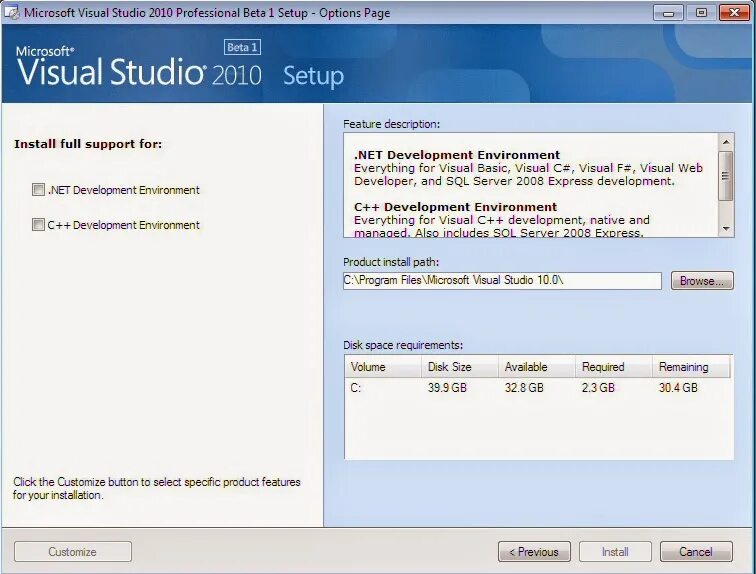Click the setup icon in title bar
The height and width of the screenshot is (574, 756).
coord(12,12)
